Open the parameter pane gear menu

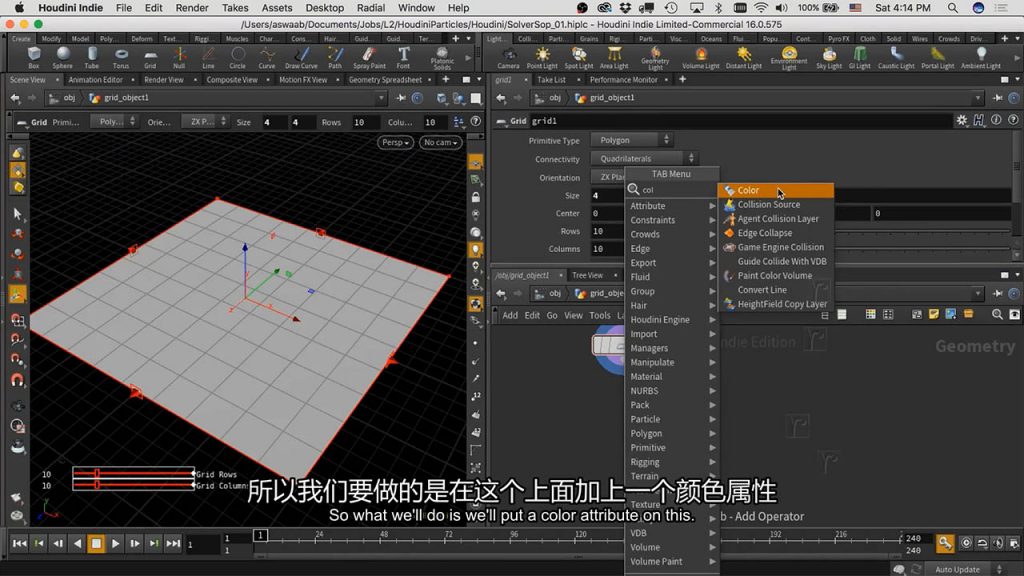coord(962,120)
